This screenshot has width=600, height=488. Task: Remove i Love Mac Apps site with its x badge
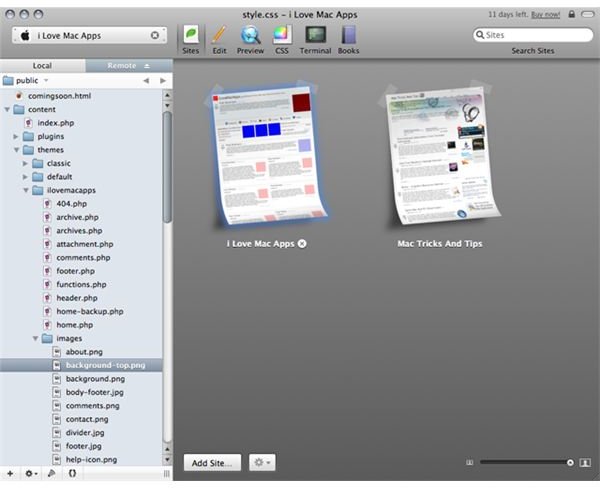(302, 243)
